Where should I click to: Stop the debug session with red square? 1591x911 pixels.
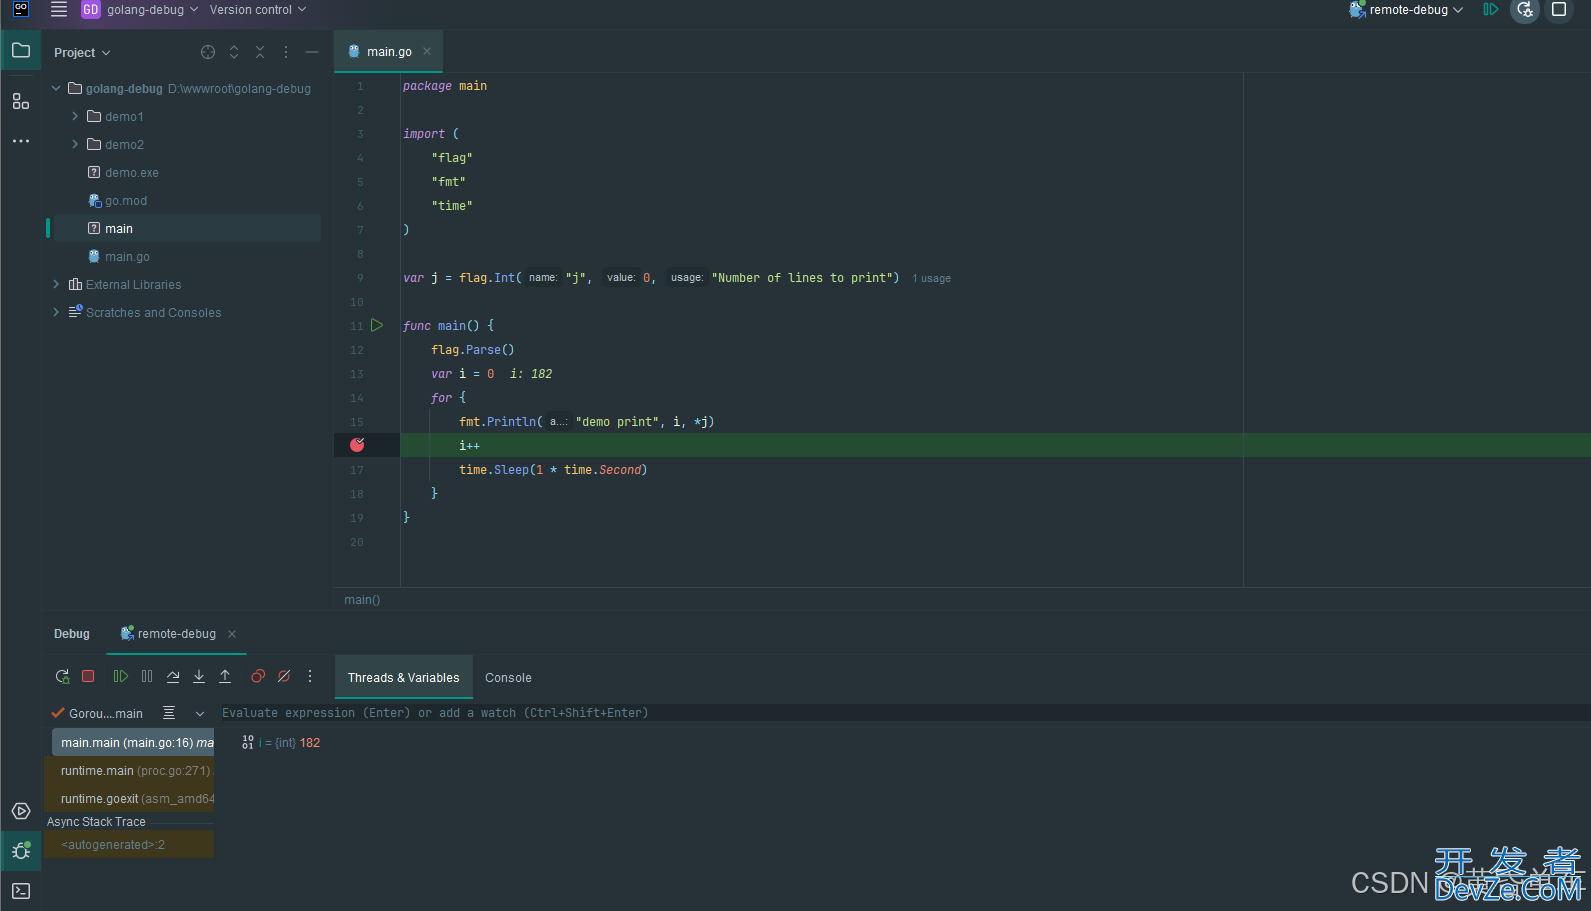88,677
